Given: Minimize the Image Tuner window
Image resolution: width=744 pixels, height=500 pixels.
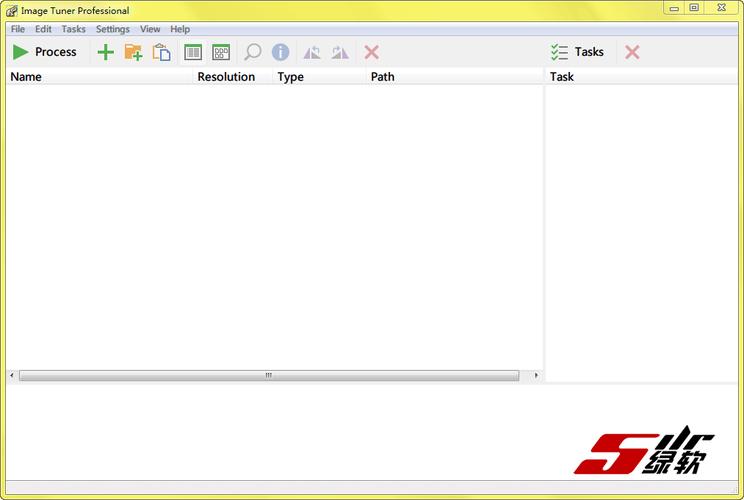Looking at the screenshot, I should click(674, 8).
